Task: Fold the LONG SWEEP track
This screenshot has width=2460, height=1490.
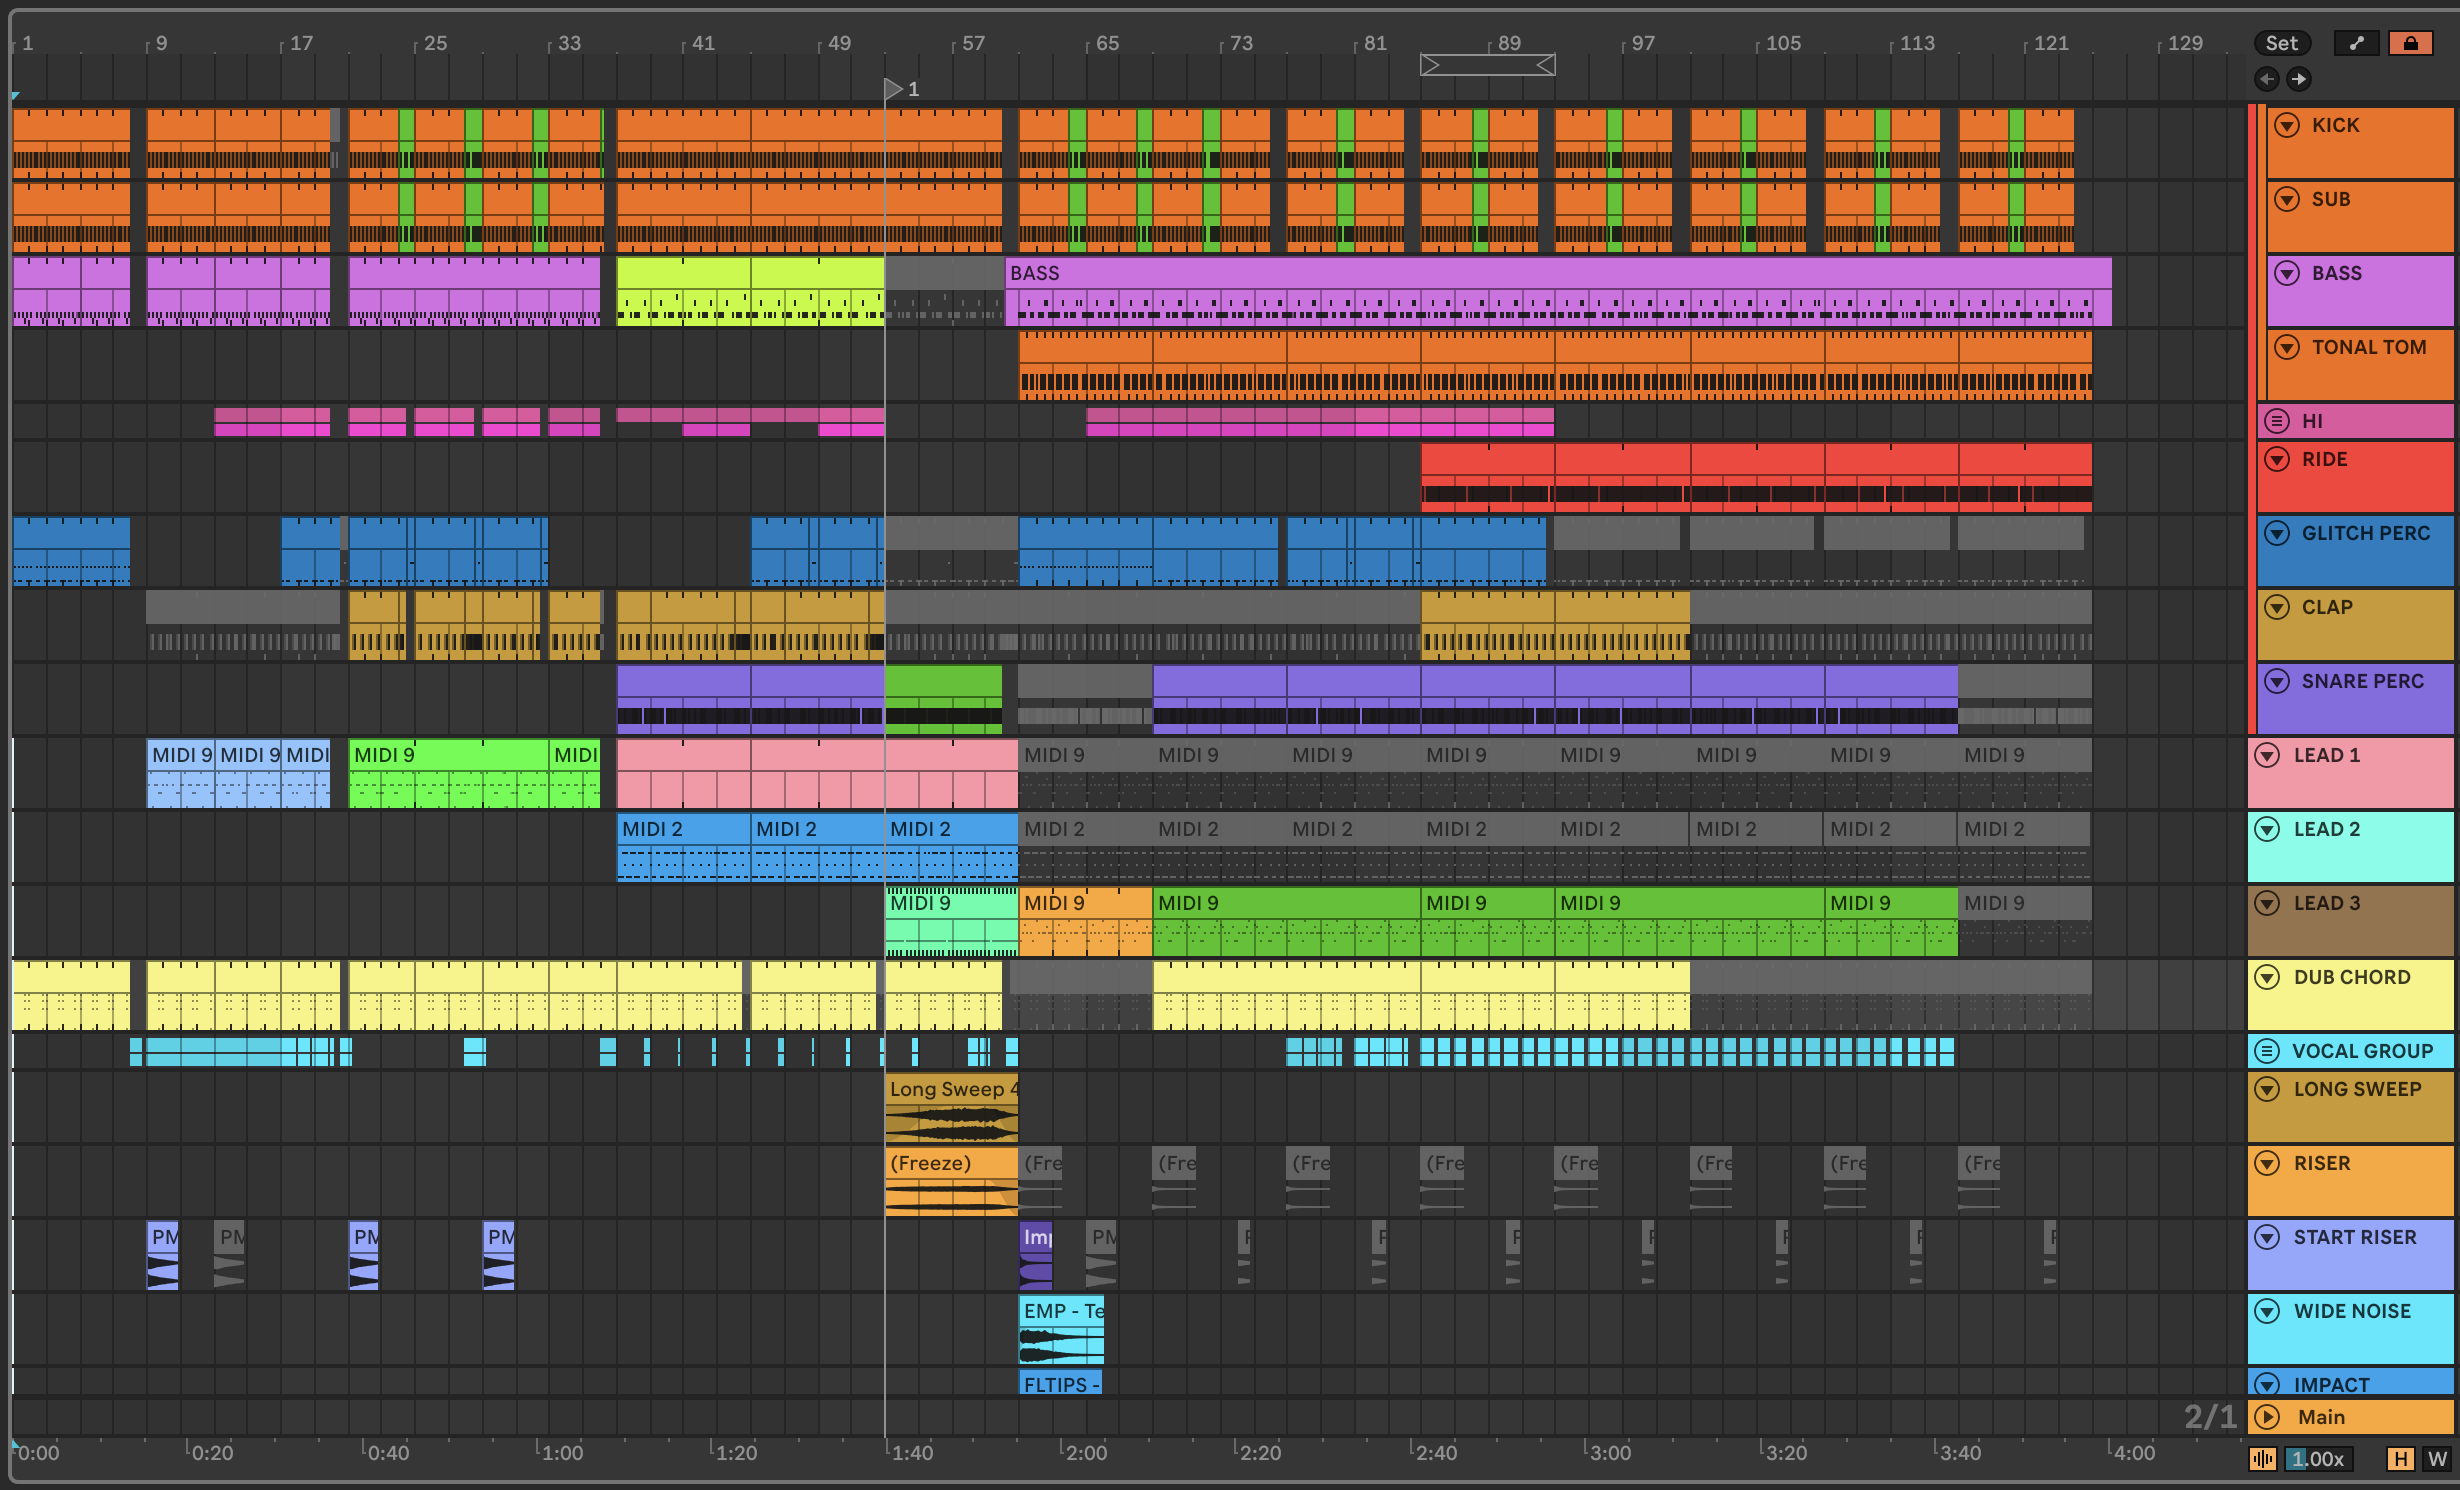Action: pyautogui.click(x=2267, y=1089)
